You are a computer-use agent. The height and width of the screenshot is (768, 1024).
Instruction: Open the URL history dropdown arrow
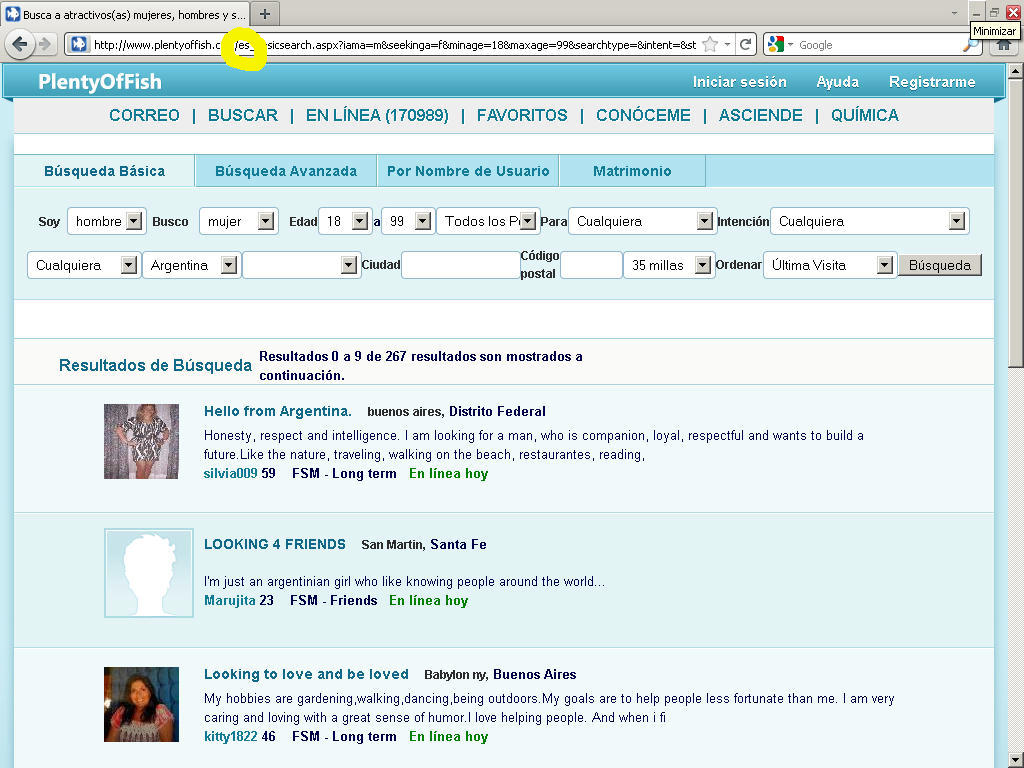[728, 44]
